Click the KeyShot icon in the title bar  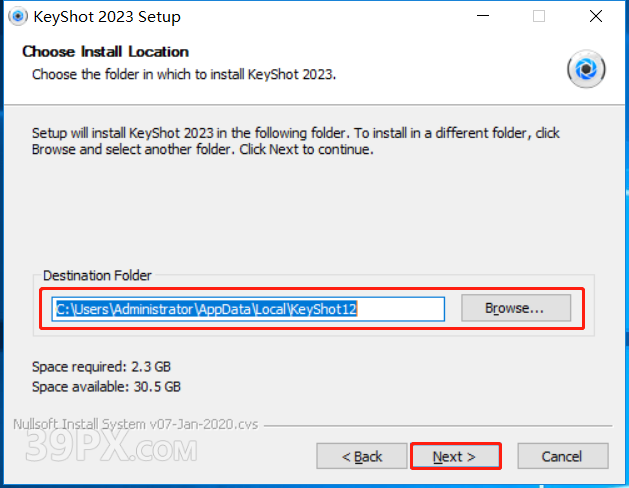(17, 17)
